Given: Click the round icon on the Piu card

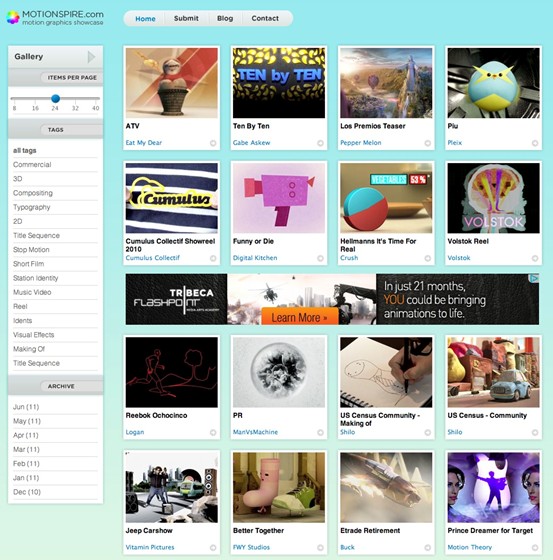Looking at the screenshot, I should click(535, 143).
